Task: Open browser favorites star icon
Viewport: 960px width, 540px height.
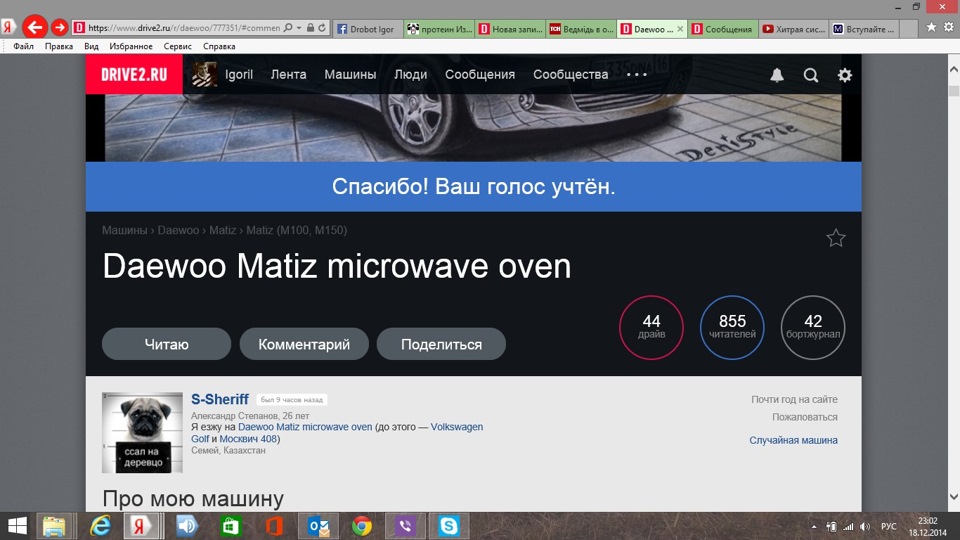Action: click(931, 27)
